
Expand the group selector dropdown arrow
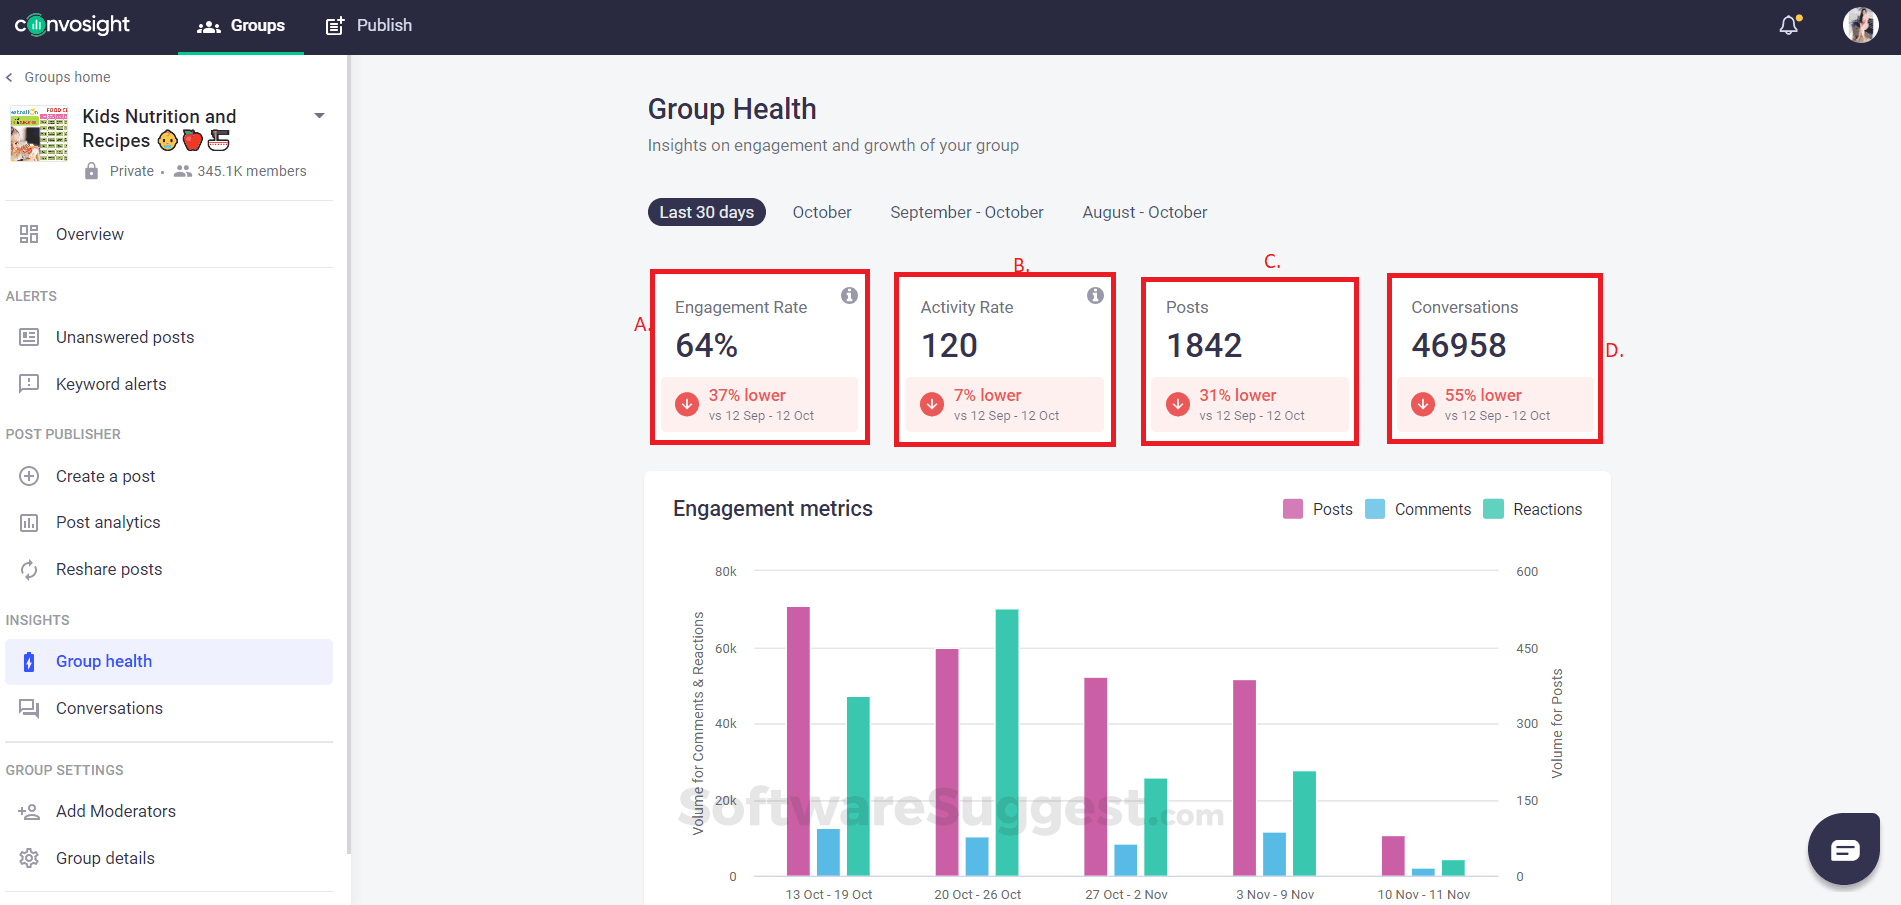point(320,116)
